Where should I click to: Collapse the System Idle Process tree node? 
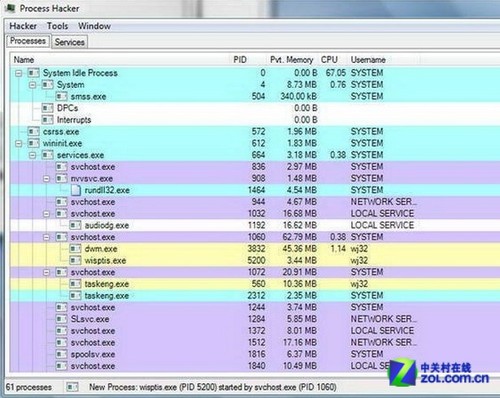[19, 73]
